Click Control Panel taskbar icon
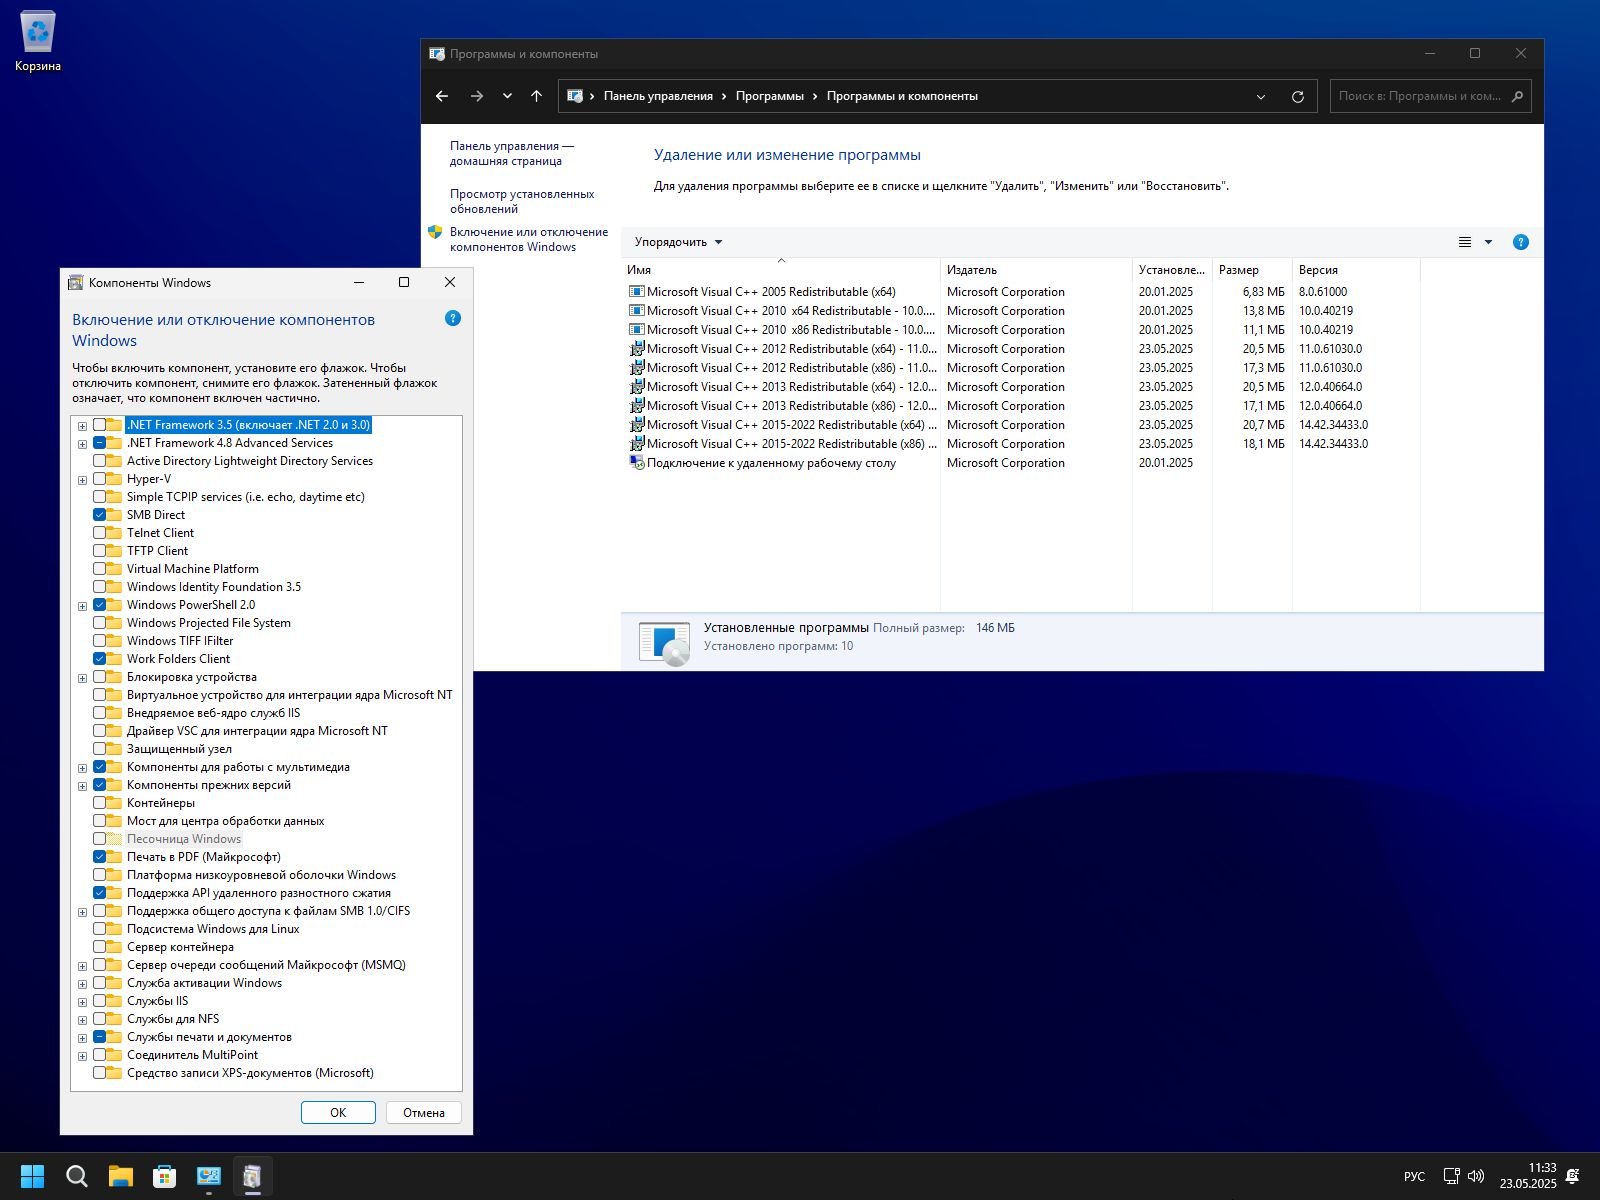 (x=209, y=1176)
